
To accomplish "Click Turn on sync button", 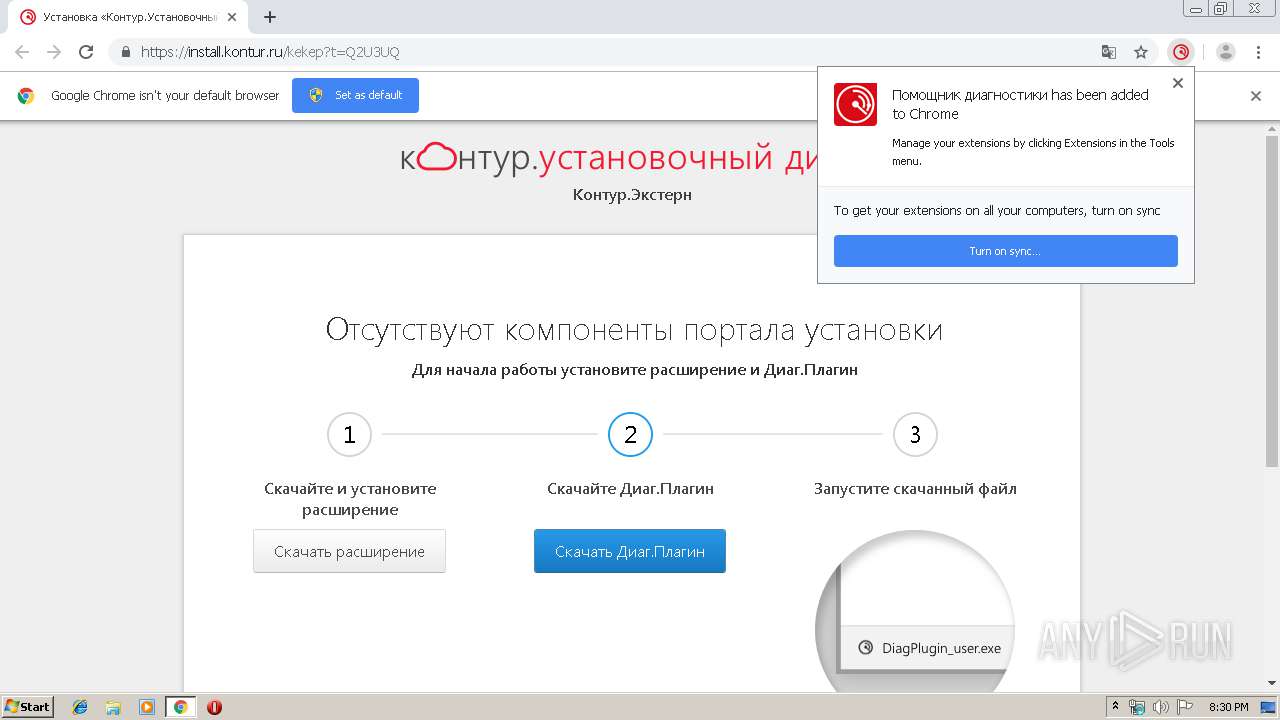I will click(1005, 251).
